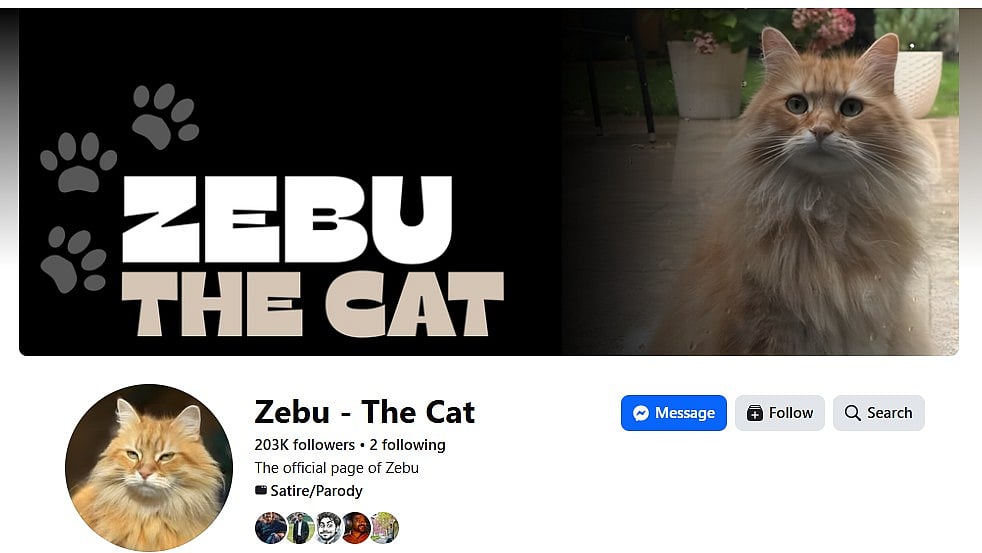The image size is (982, 553).
Task: Open the follower avatar showing blossoming trees
Action: [x=385, y=527]
